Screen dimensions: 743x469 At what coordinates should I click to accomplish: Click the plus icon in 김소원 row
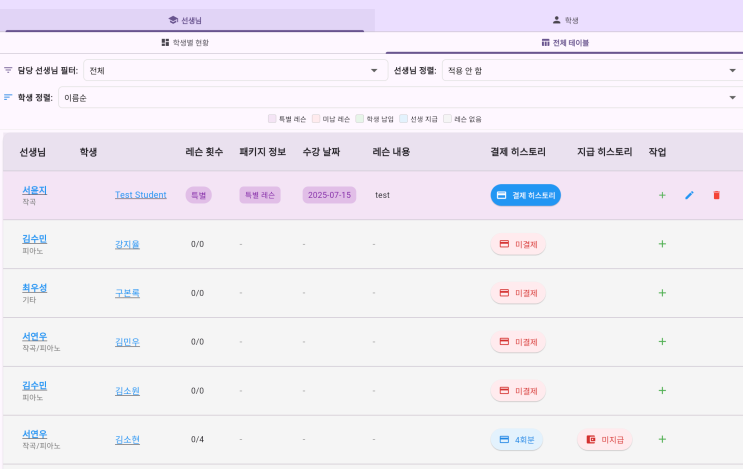click(x=662, y=390)
